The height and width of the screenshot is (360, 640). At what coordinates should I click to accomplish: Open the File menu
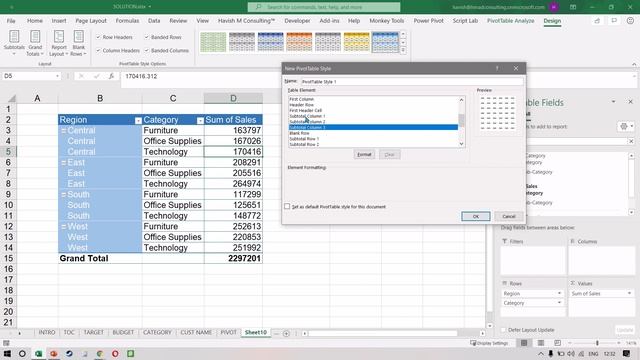11,21
